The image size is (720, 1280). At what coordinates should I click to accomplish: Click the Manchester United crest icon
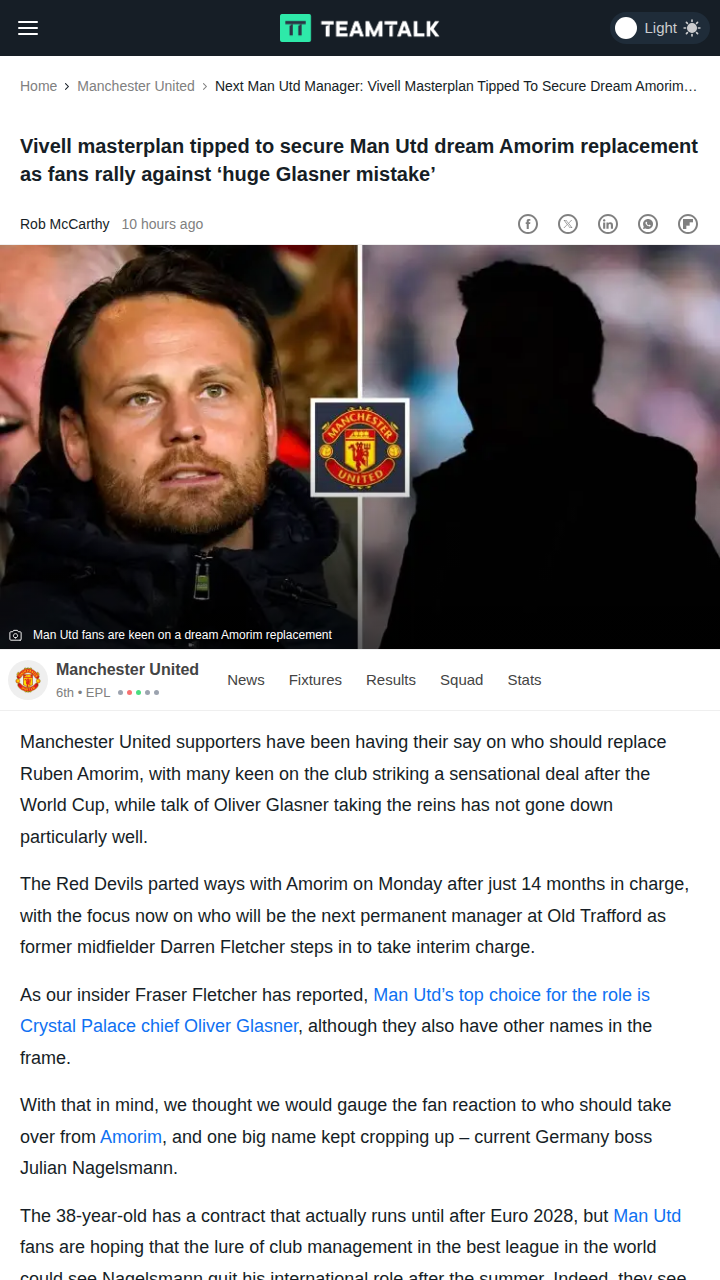point(28,680)
